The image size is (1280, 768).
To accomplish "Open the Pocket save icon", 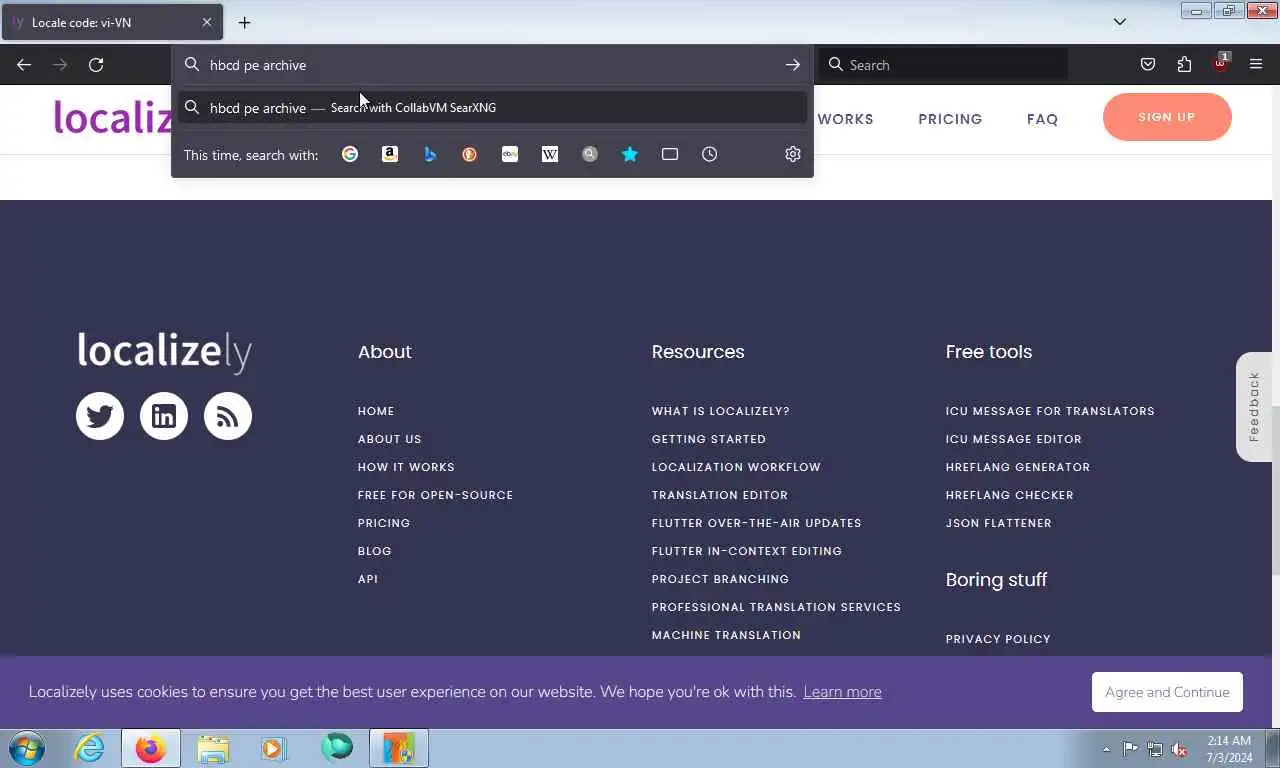I will [x=1148, y=65].
